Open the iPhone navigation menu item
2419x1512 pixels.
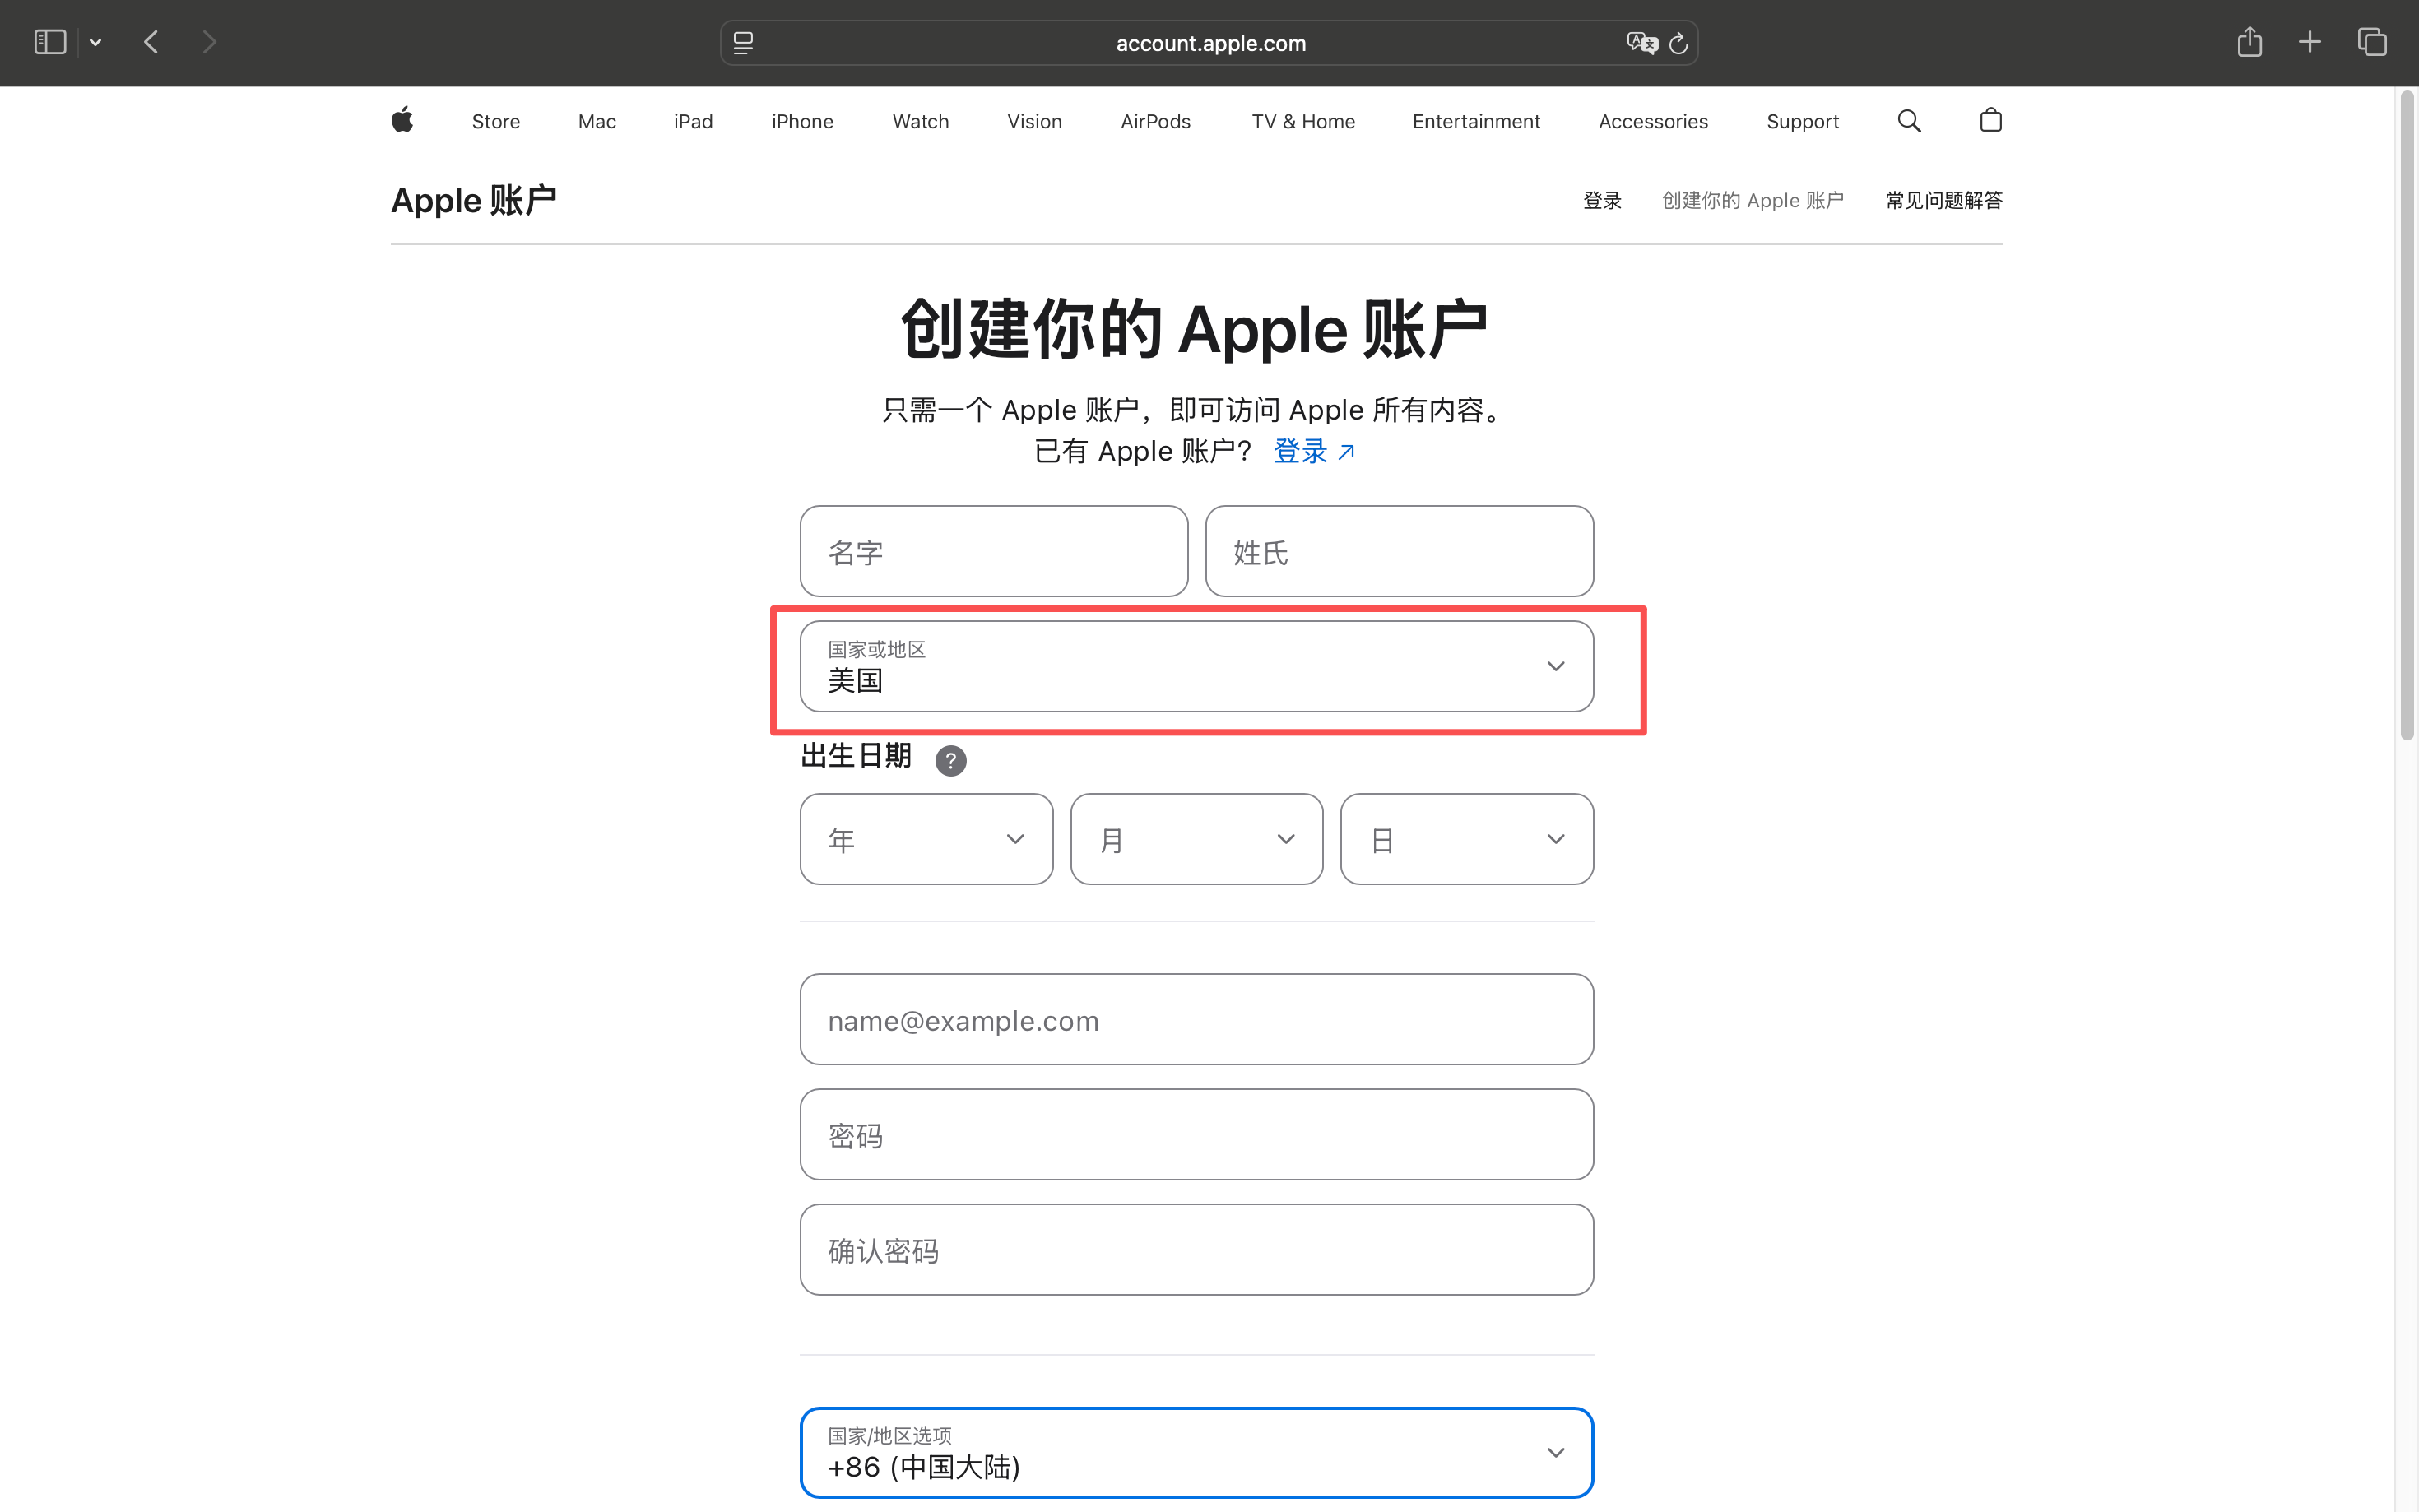(802, 121)
